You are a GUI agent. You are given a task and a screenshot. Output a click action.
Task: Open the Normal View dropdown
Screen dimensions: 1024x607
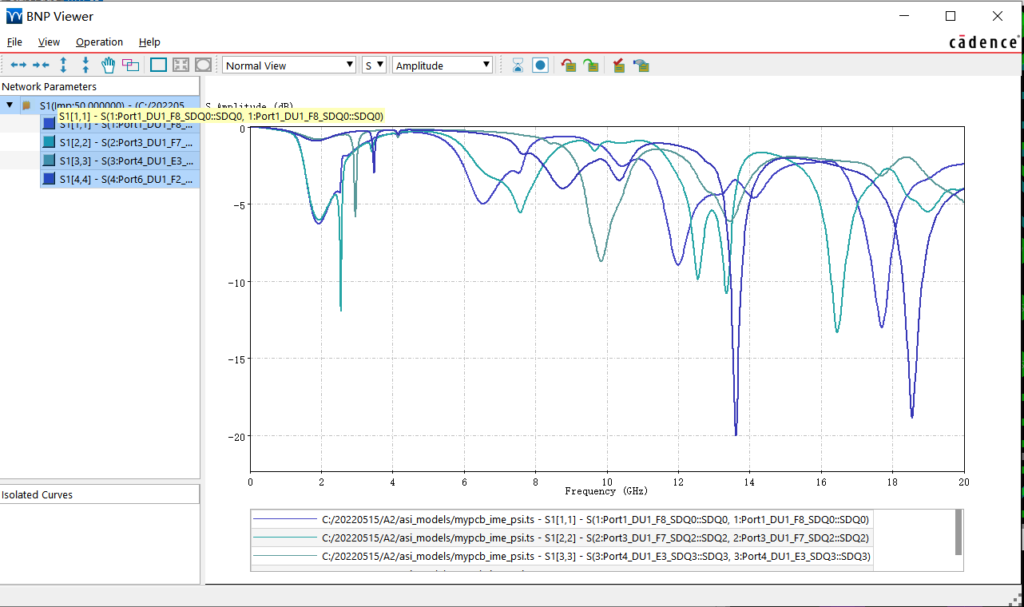pos(289,65)
